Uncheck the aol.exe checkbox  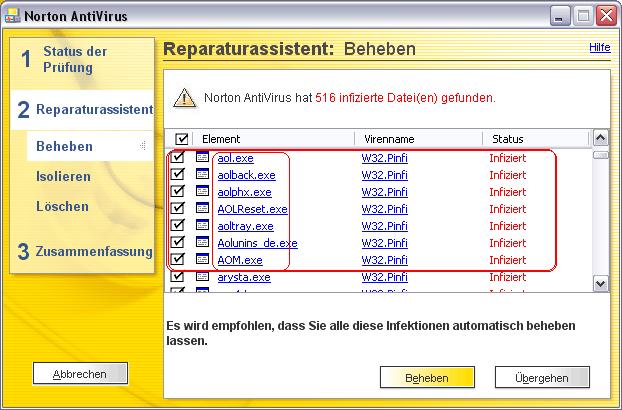pyautogui.click(x=178, y=158)
